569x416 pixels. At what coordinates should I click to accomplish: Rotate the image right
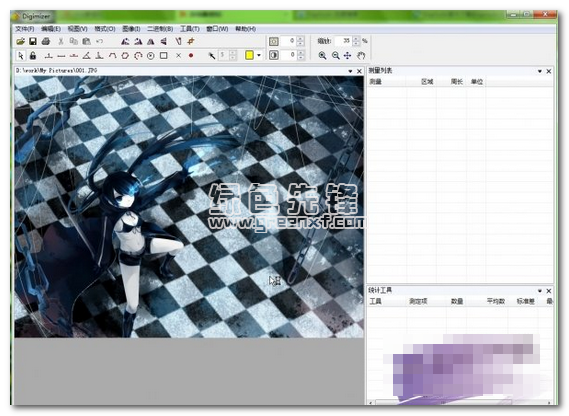(138, 41)
